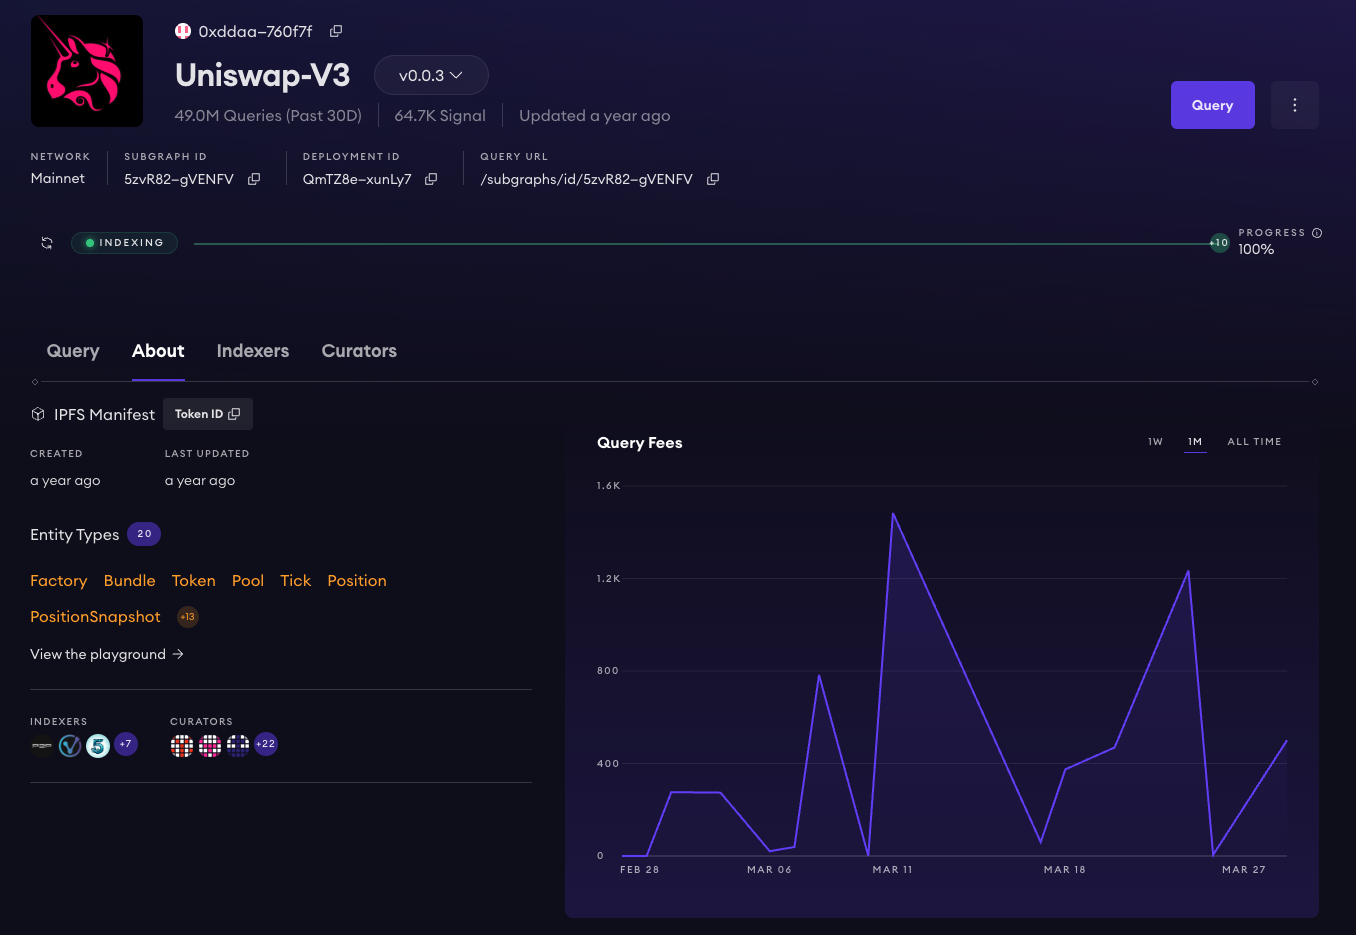Click the Token ID copy button
This screenshot has width=1356, height=935.
click(208, 414)
